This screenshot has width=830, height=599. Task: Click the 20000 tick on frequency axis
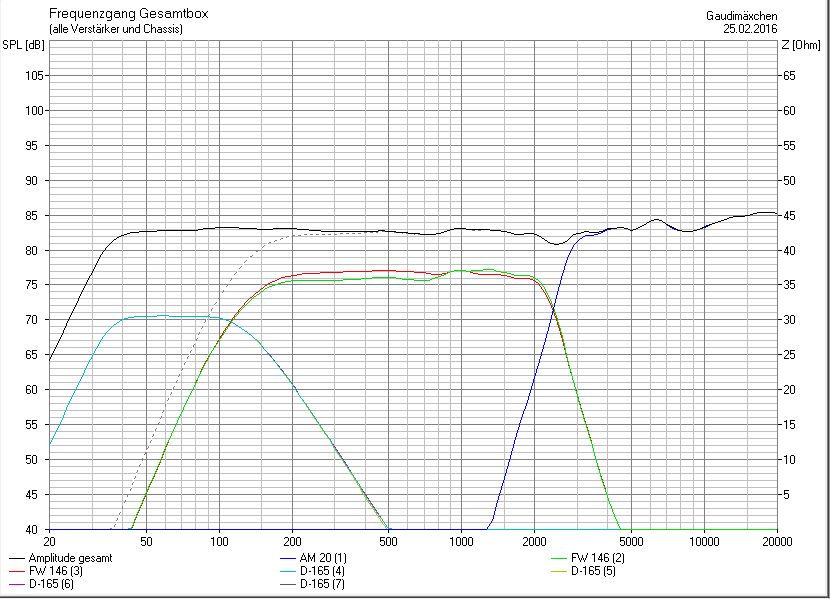(x=776, y=540)
